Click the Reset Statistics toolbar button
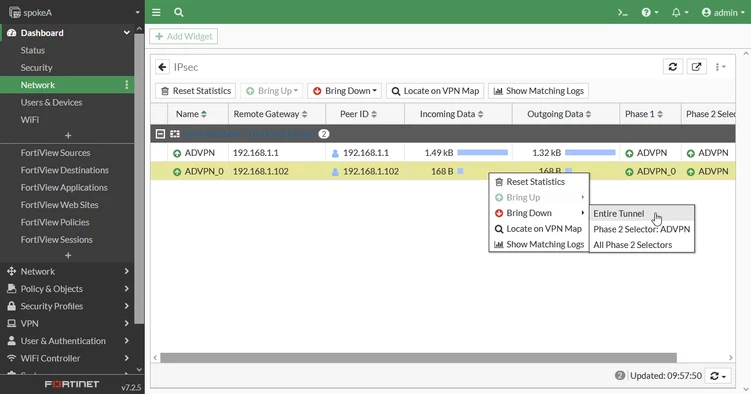Image resolution: width=751 pixels, height=394 pixels. click(x=195, y=91)
